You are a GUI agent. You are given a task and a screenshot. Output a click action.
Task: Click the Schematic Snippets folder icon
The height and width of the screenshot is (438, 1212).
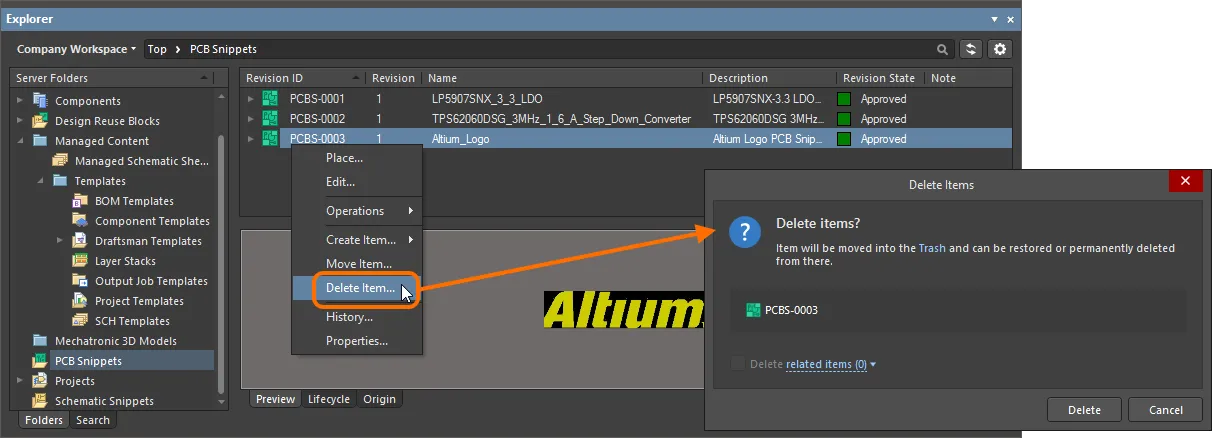[40, 401]
